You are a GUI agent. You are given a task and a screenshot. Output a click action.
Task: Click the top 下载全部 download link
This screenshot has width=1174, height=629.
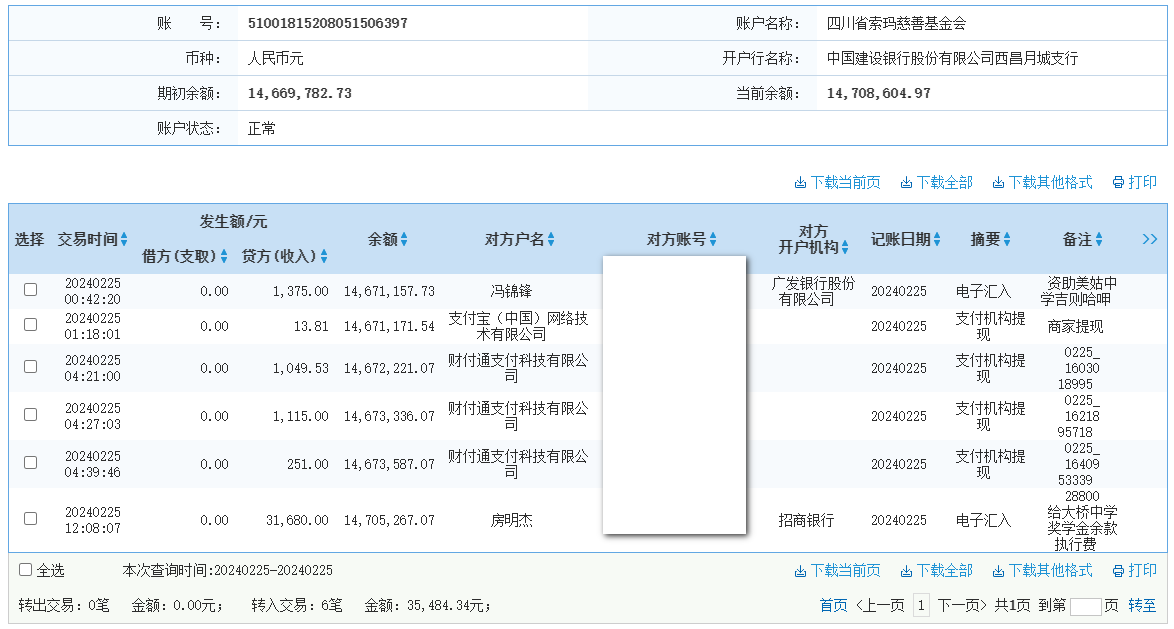click(936, 182)
